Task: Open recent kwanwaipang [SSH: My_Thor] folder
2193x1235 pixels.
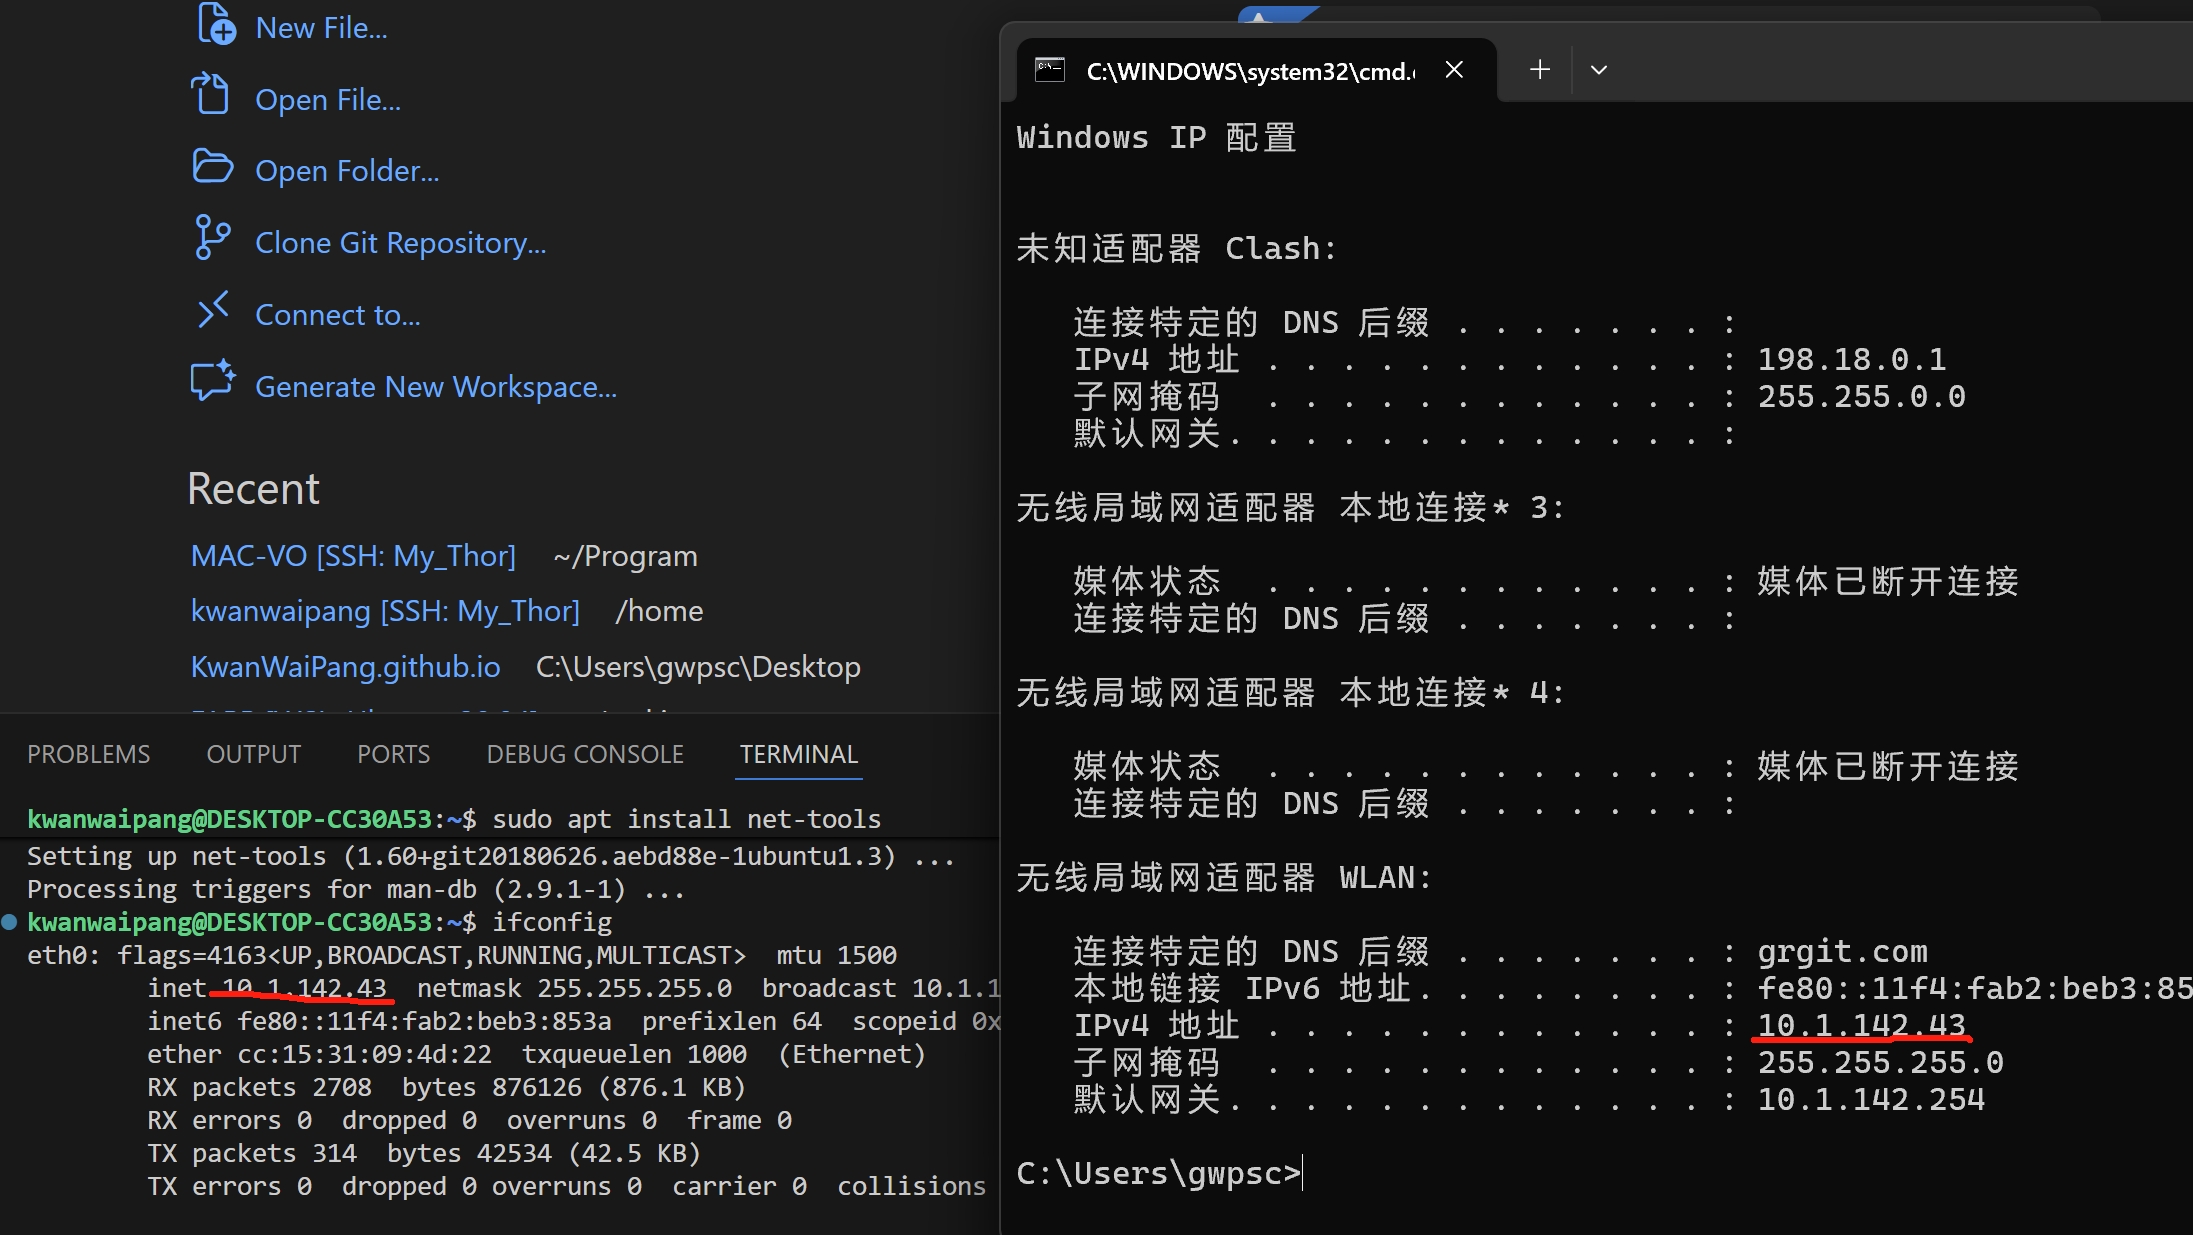Action: pyautogui.click(x=385, y=611)
